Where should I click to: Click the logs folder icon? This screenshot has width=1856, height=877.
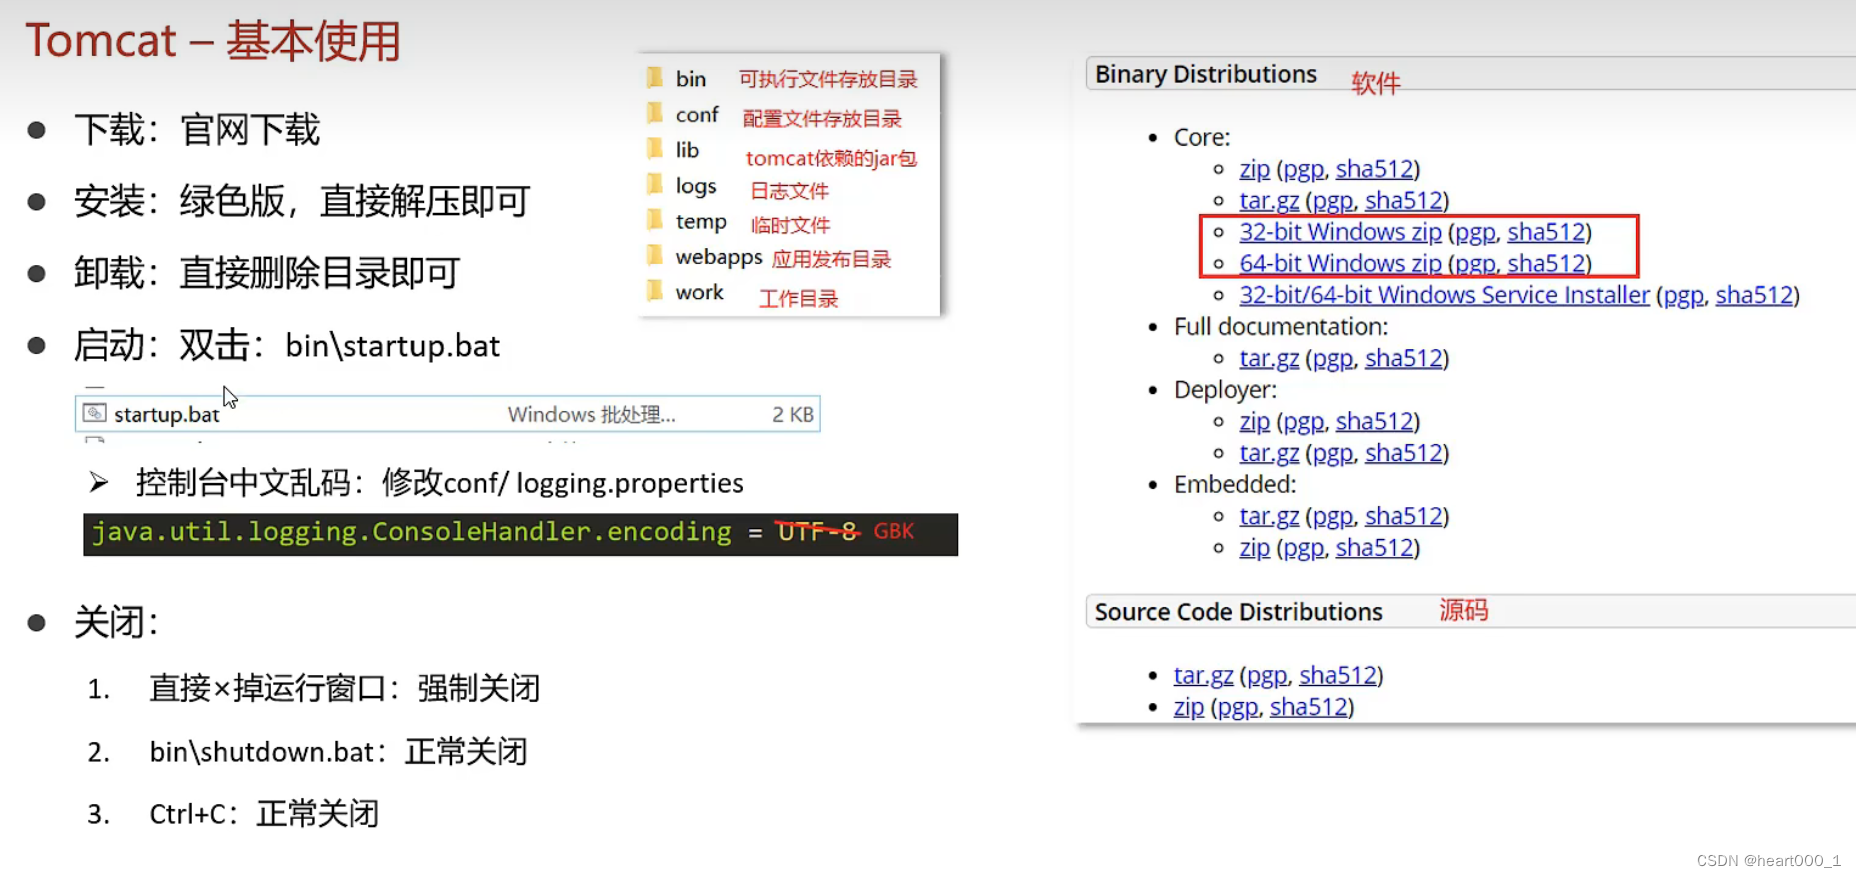(655, 183)
